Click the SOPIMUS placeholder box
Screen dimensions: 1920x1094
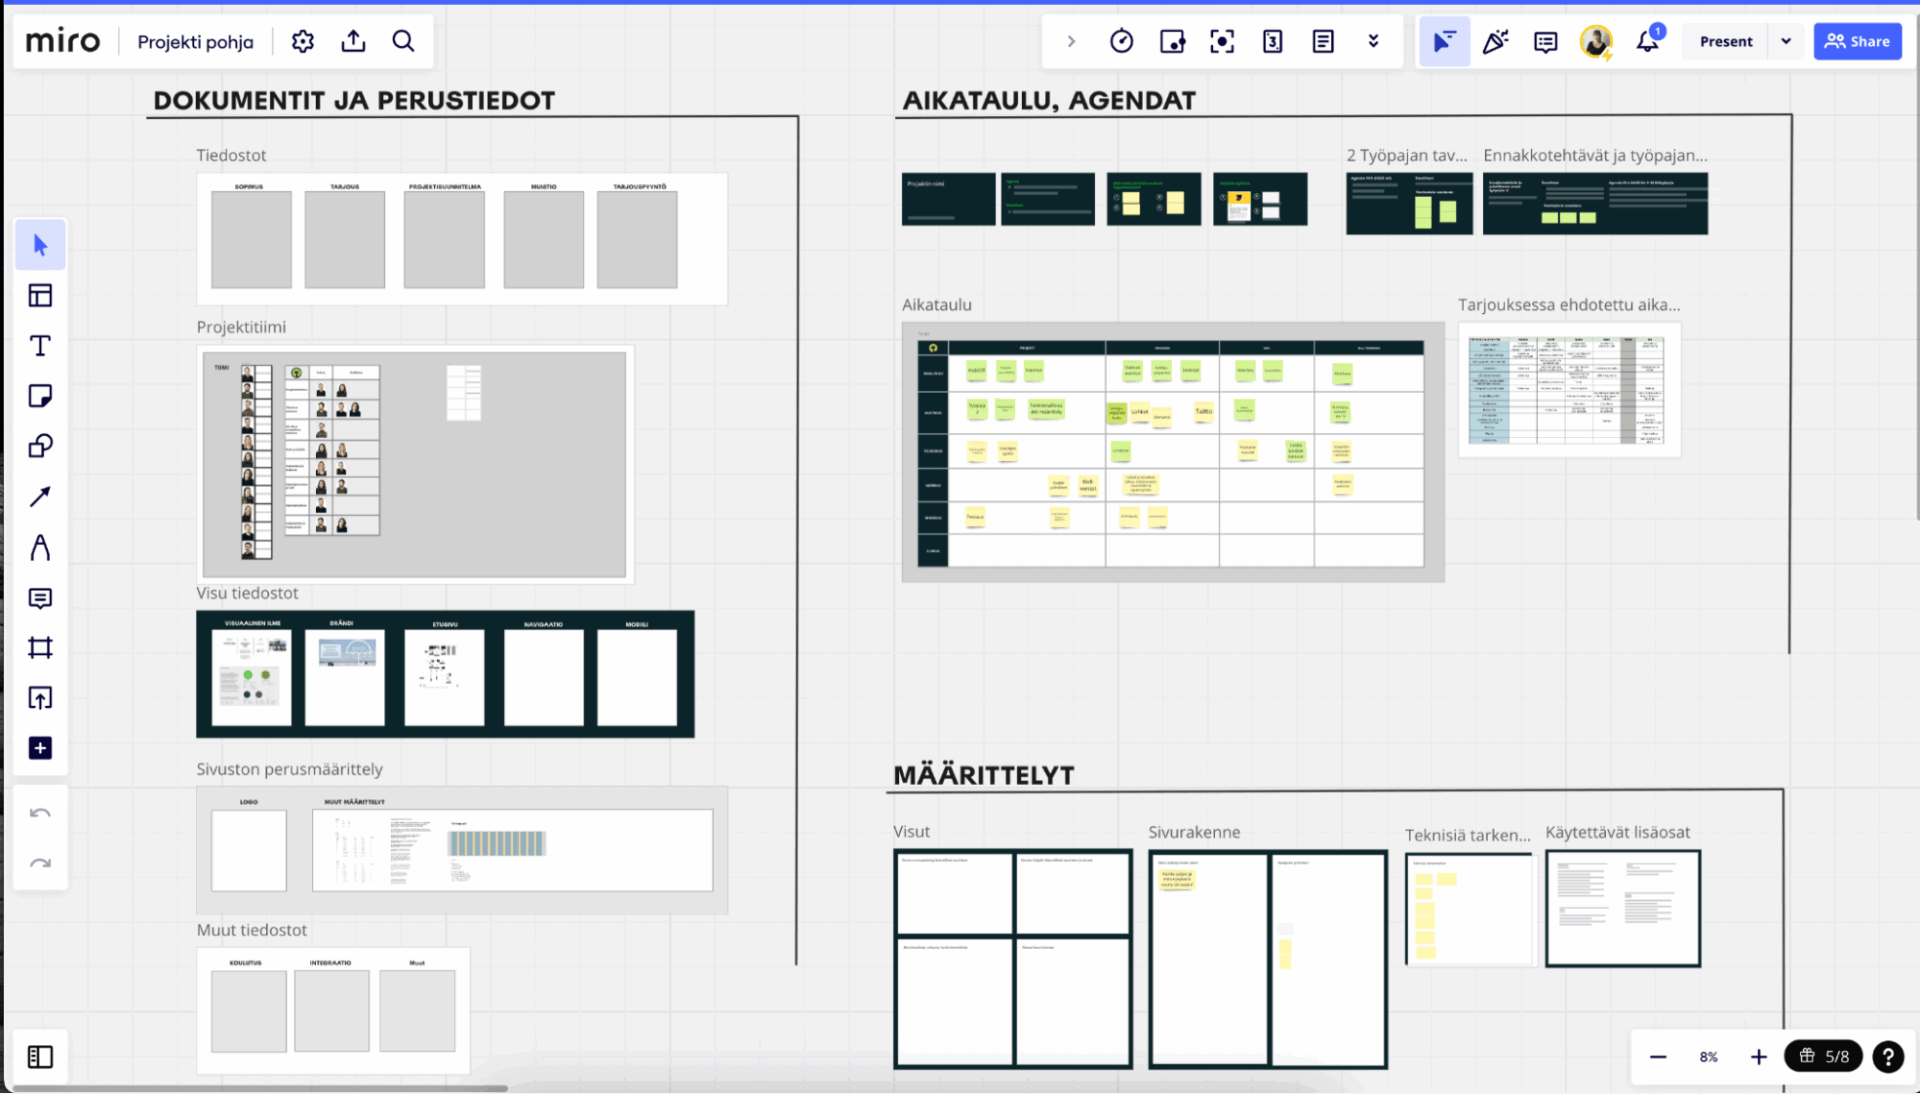pyautogui.click(x=251, y=240)
